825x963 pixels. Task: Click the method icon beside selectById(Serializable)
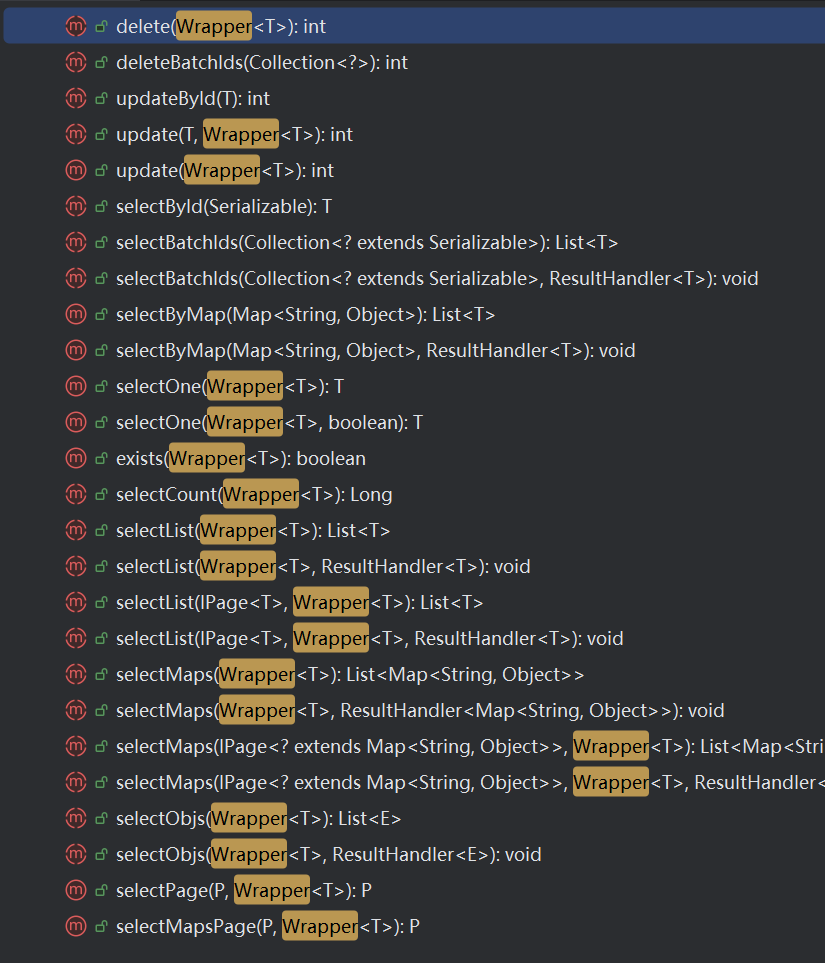point(76,206)
